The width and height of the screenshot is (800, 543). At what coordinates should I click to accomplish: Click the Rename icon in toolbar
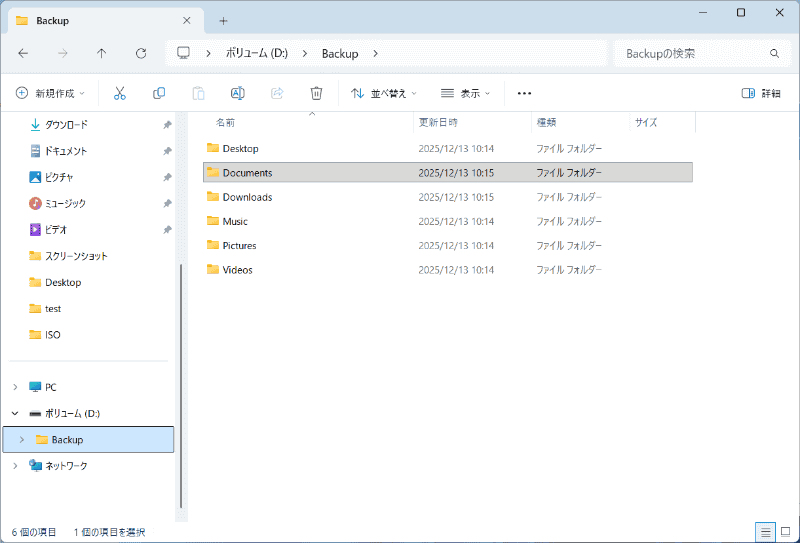(x=238, y=93)
